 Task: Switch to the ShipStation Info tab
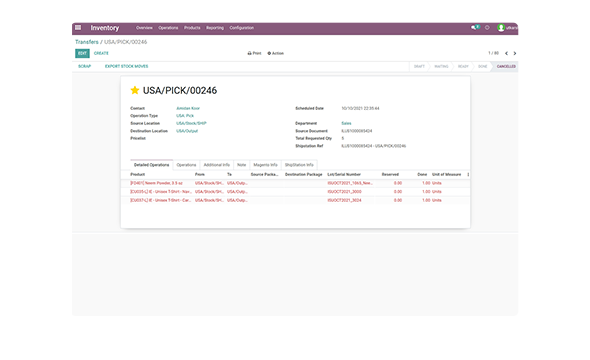(x=299, y=165)
